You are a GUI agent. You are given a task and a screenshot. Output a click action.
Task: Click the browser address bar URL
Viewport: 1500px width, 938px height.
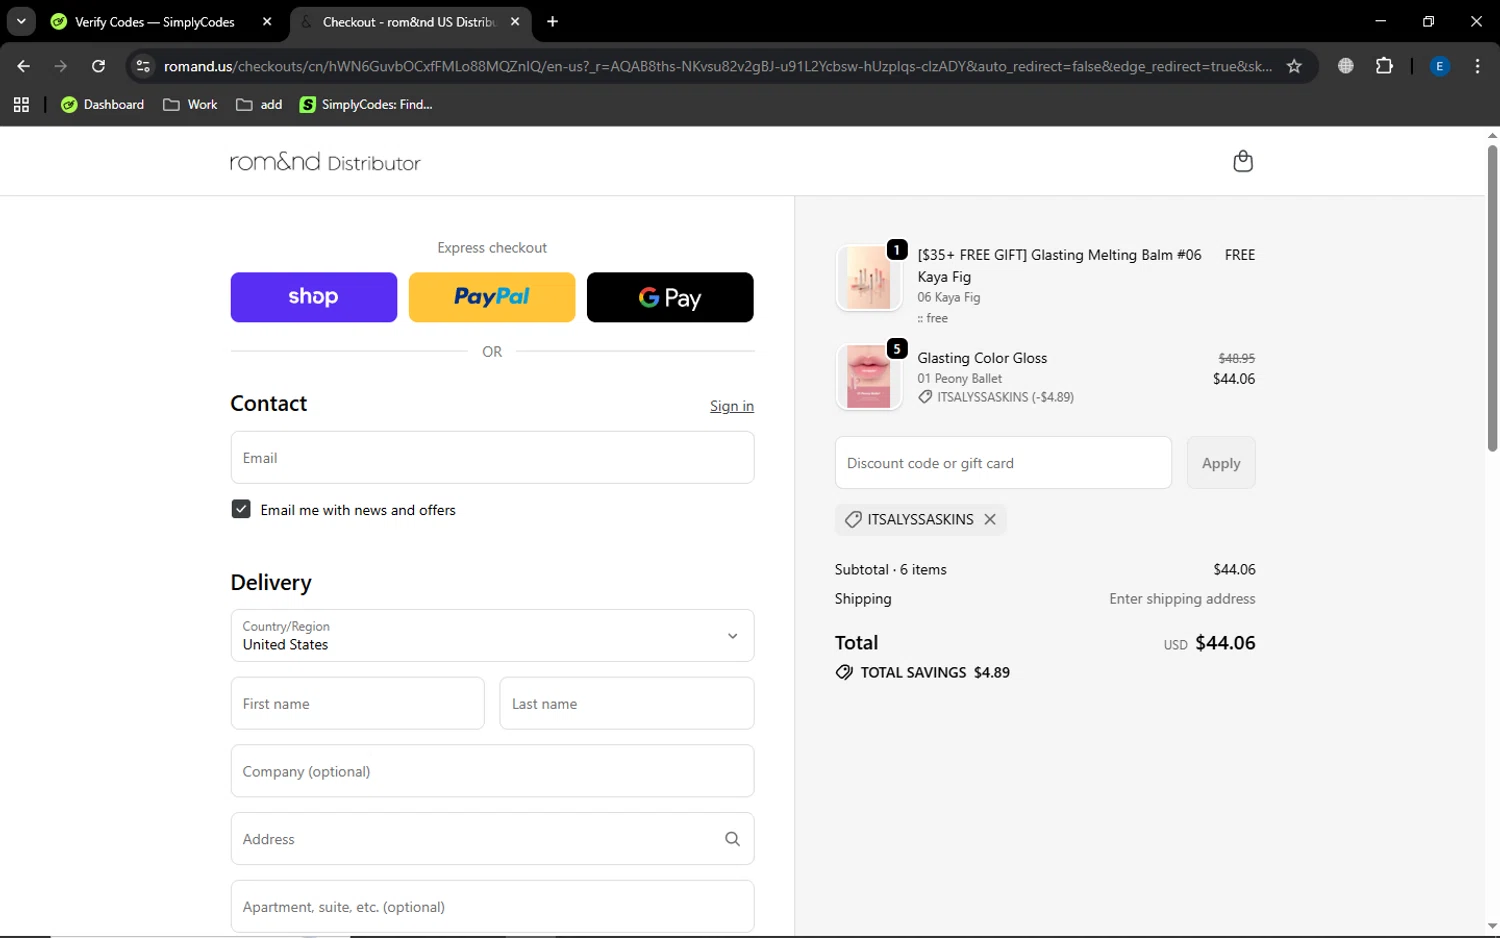[x=718, y=66]
